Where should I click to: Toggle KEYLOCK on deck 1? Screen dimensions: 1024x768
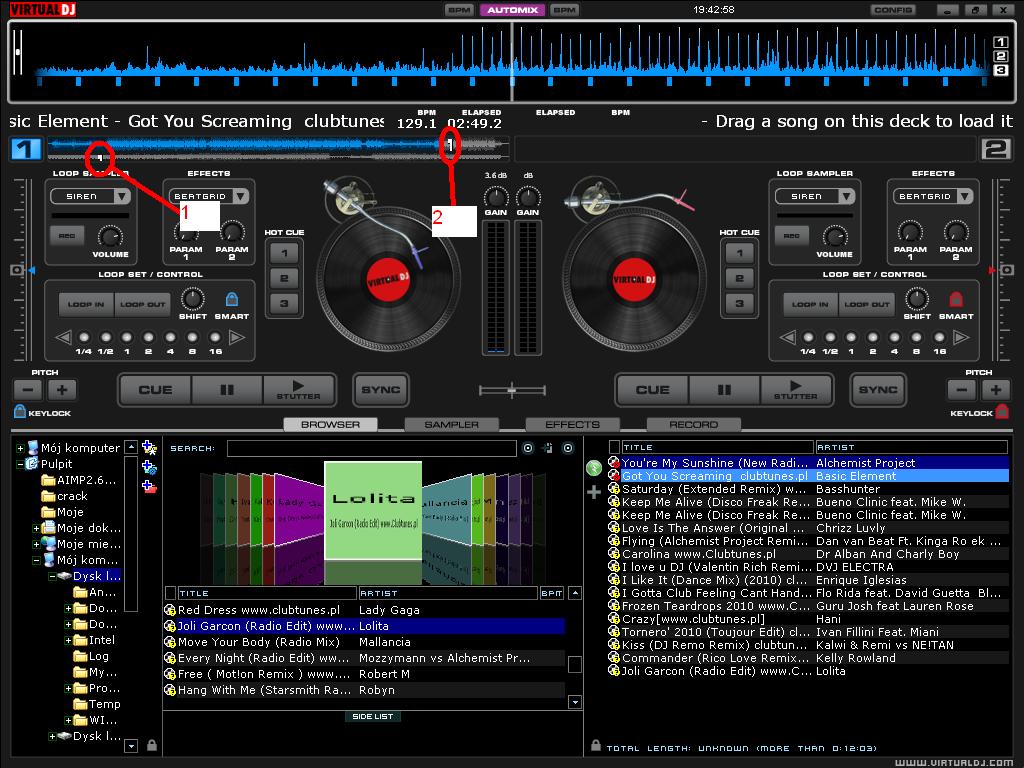pos(20,411)
